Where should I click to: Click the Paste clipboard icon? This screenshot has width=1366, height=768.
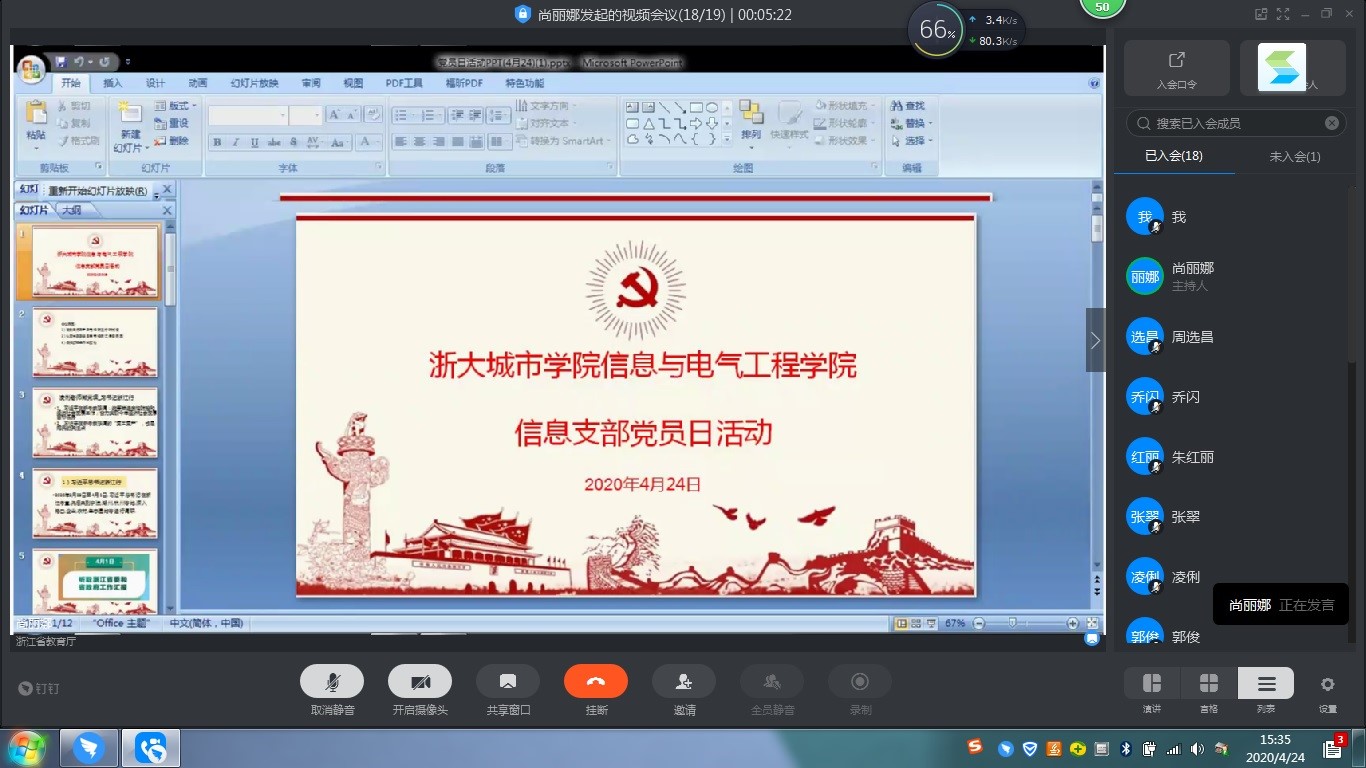tap(36, 113)
